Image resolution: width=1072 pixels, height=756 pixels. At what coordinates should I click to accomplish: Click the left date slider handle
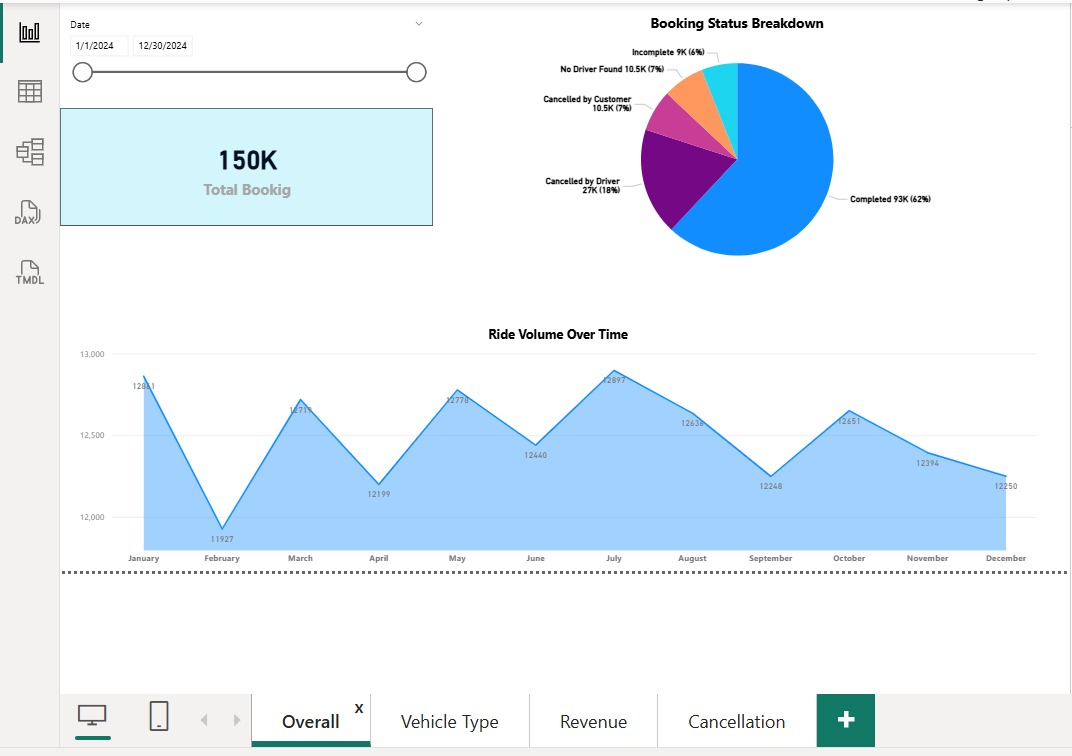[83, 72]
